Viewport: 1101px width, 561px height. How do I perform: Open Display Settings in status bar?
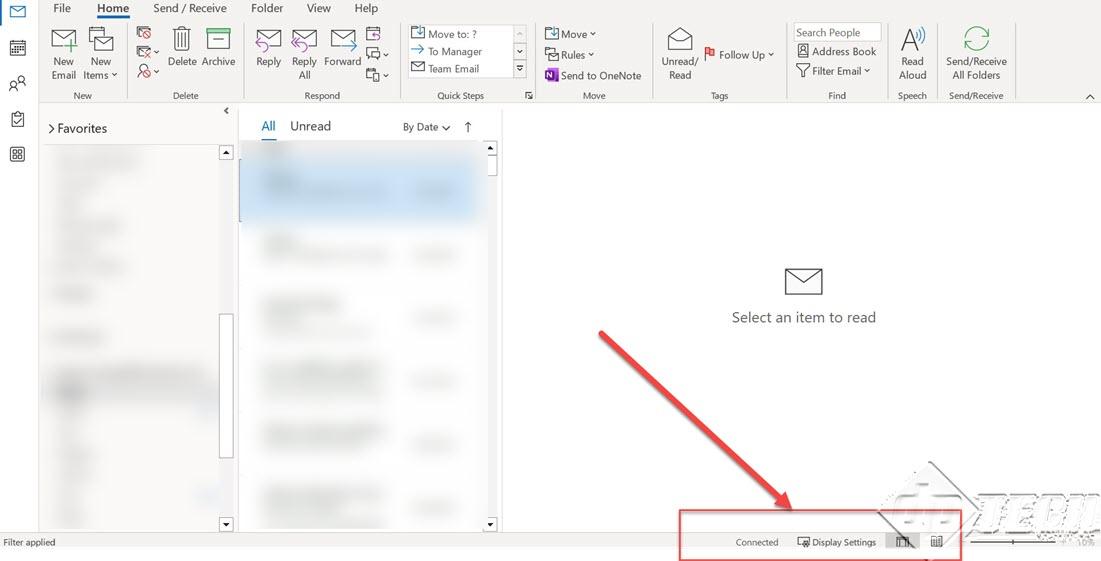(x=837, y=542)
